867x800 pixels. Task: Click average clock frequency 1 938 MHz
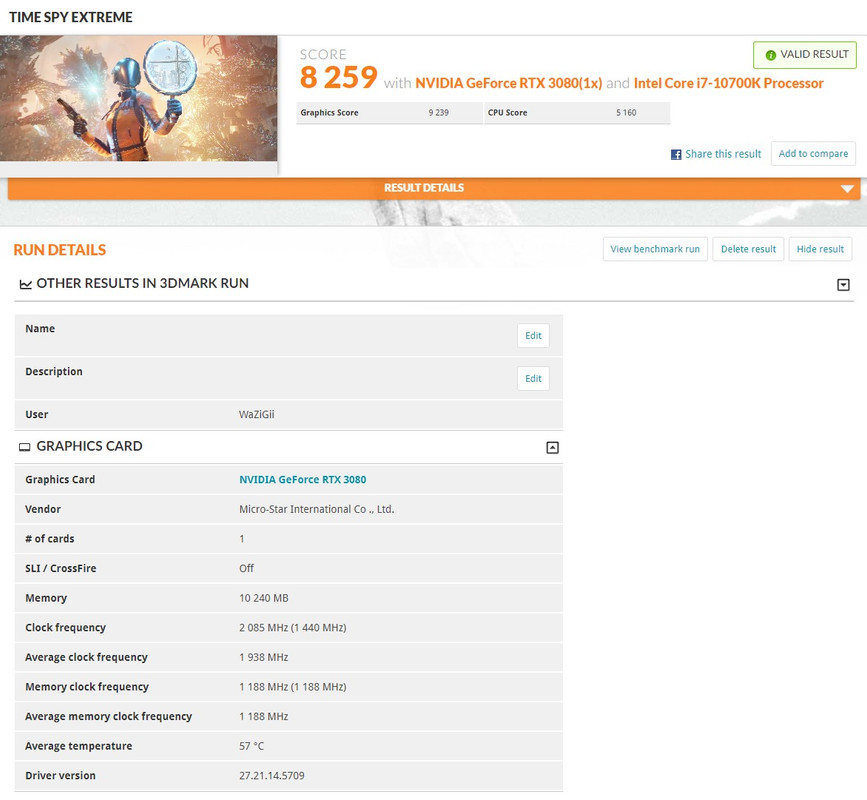pyautogui.click(x=263, y=657)
